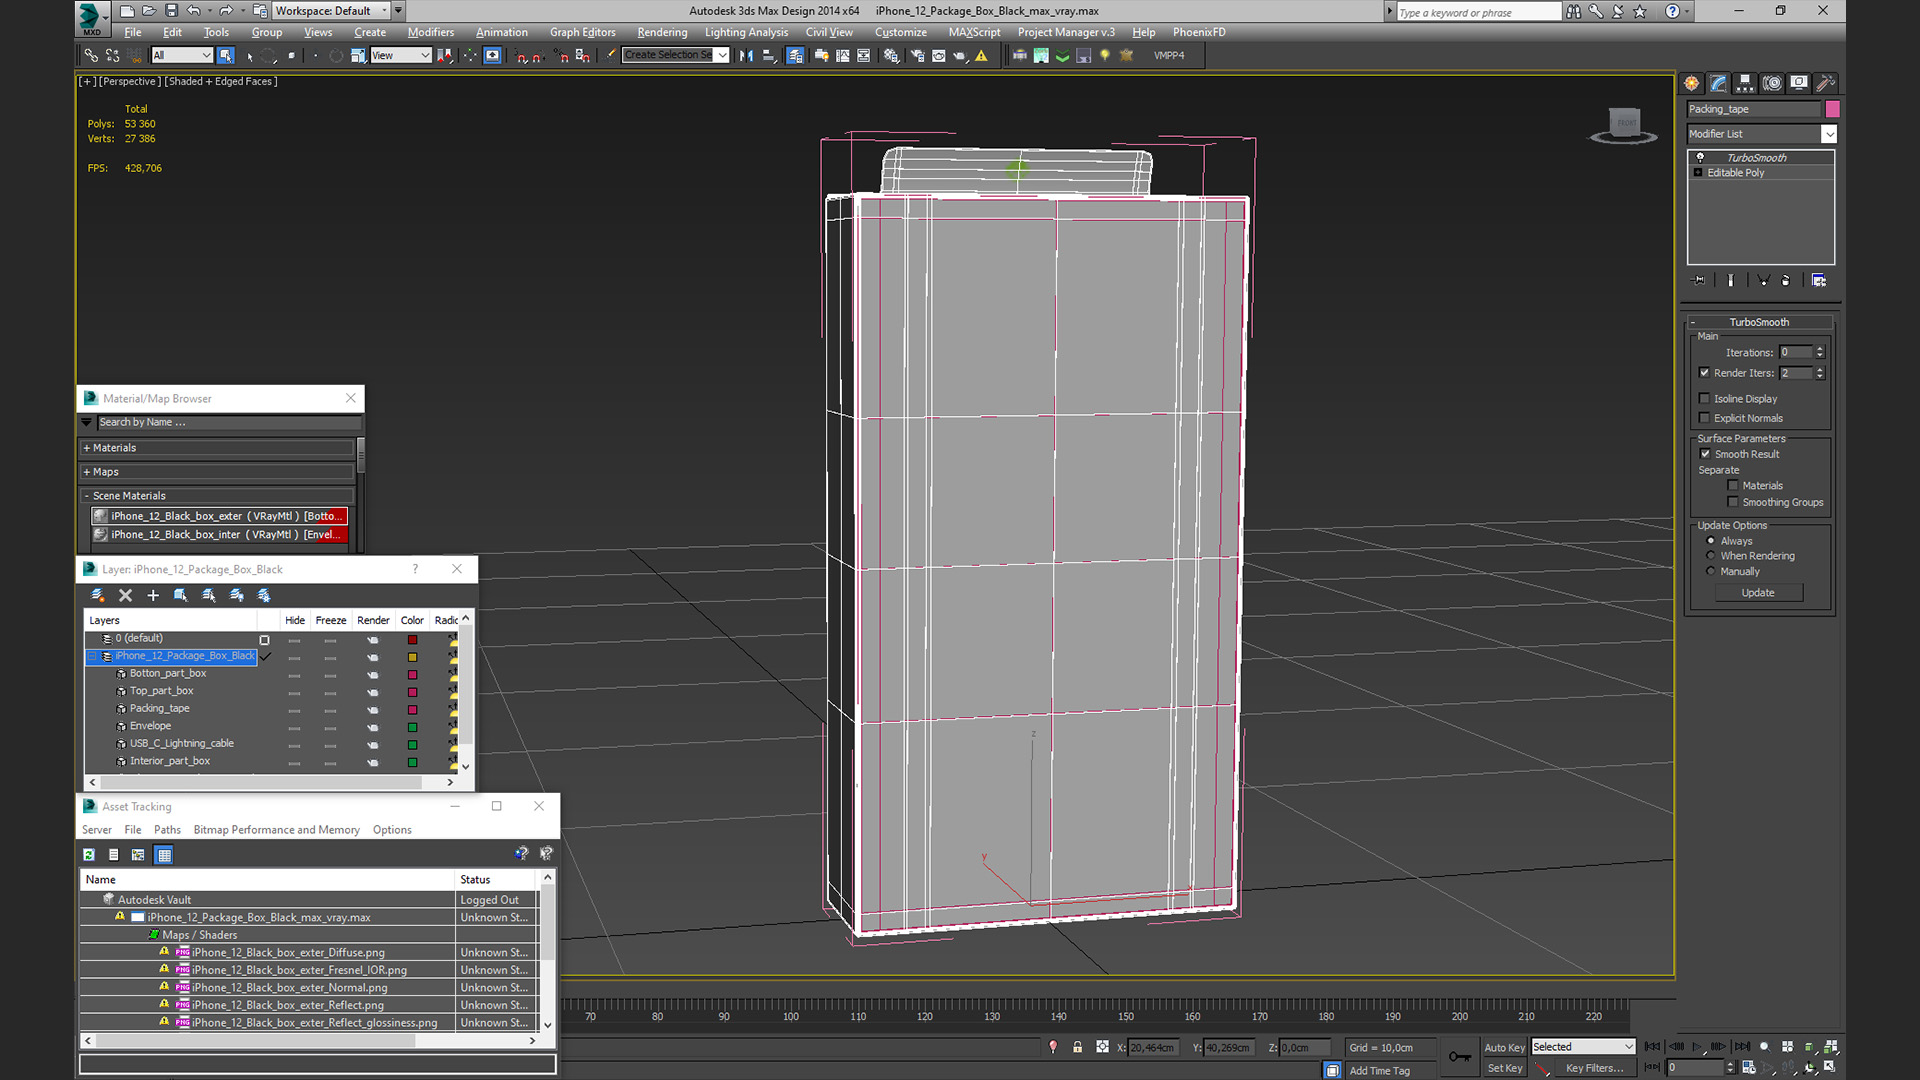Viewport: 1920px width, 1080px height.
Task: Open the Selected key filter dropdown
Action: click(x=1583, y=1047)
